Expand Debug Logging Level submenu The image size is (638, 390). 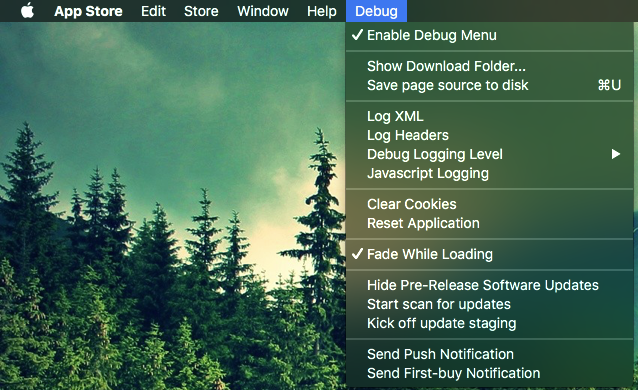pyautogui.click(x=489, y=154)
